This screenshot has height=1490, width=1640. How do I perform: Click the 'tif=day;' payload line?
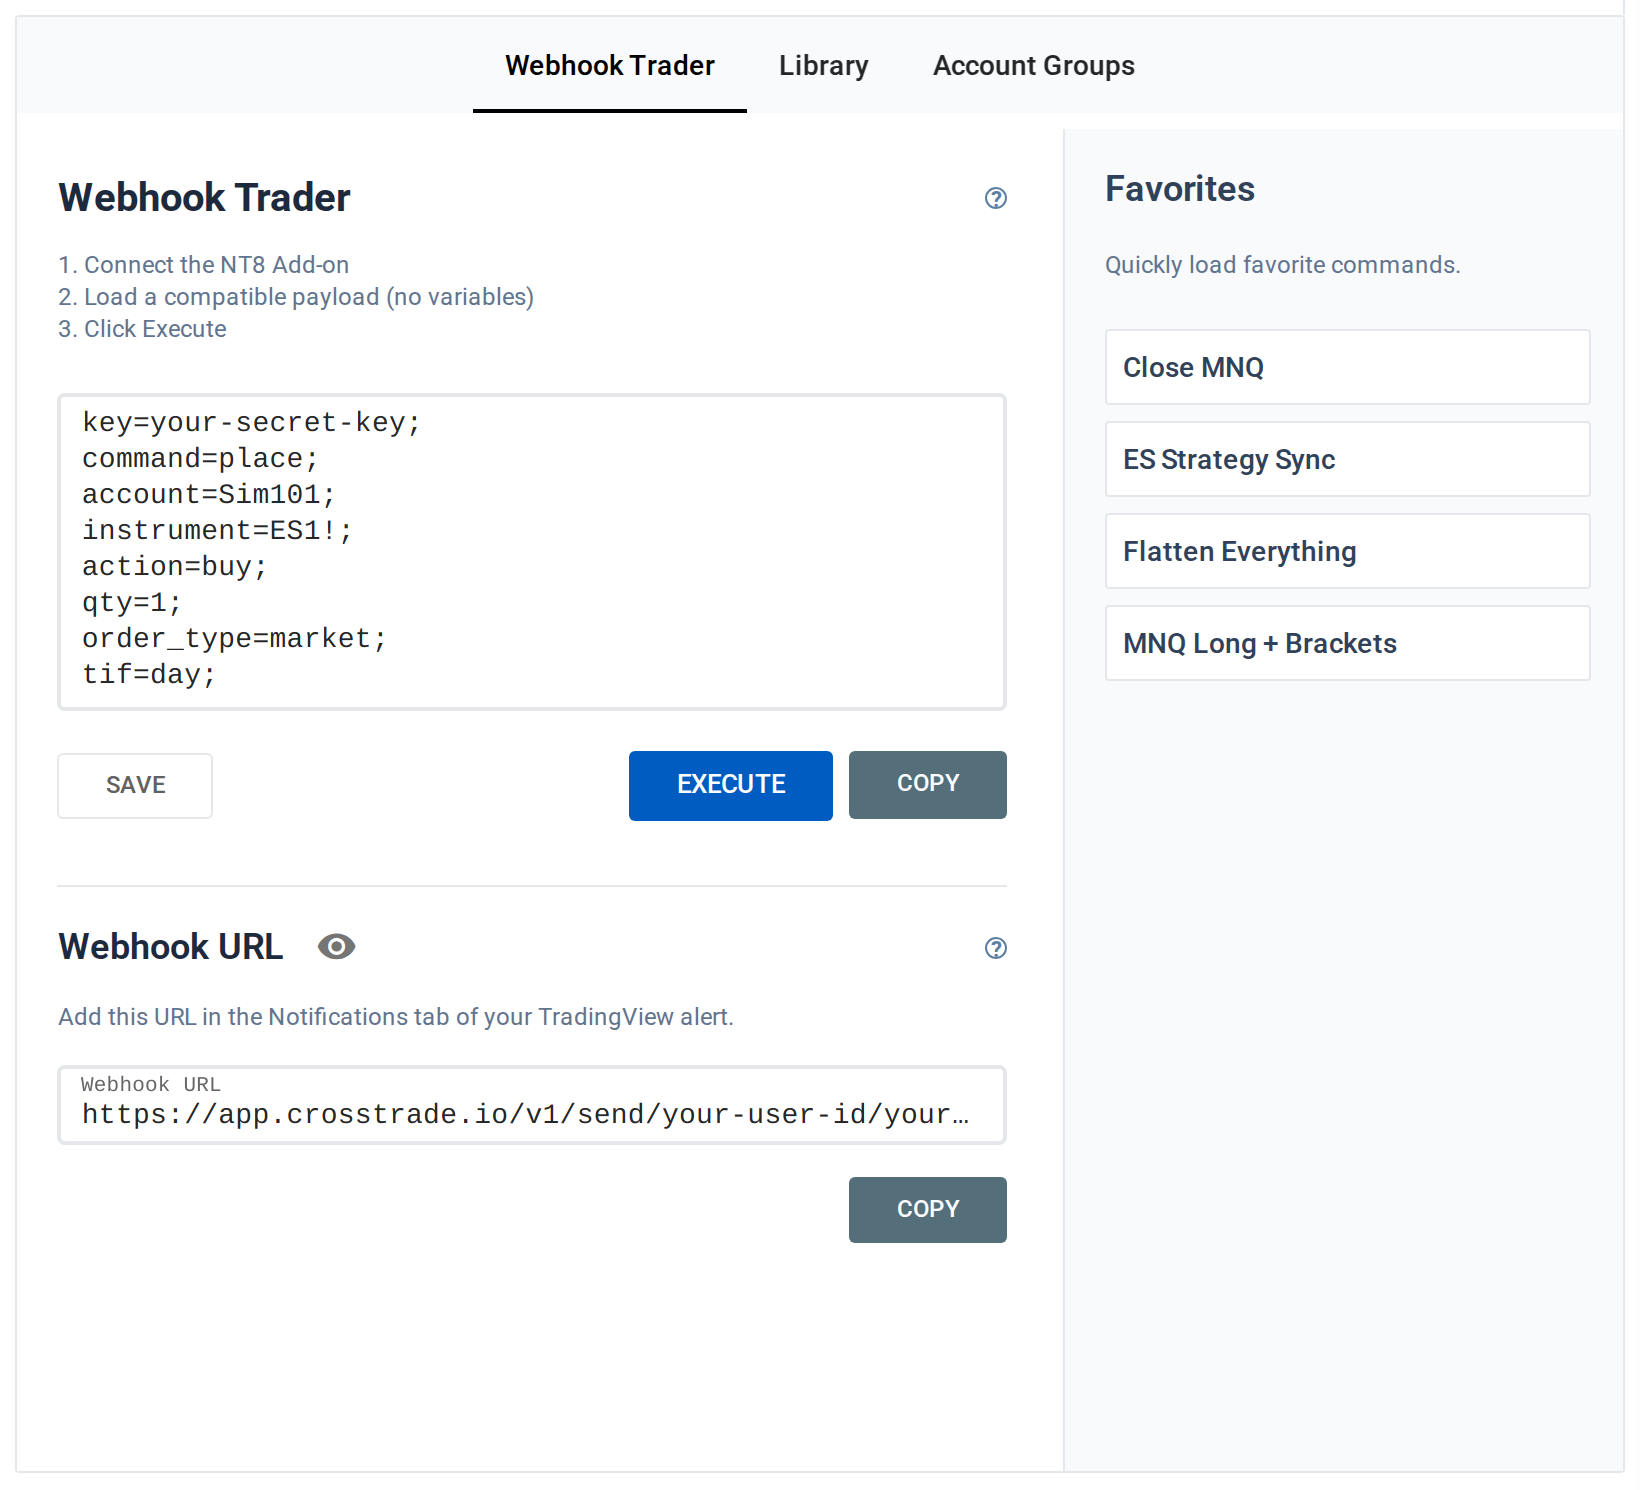pyautogui.click(x=149, y=675)
